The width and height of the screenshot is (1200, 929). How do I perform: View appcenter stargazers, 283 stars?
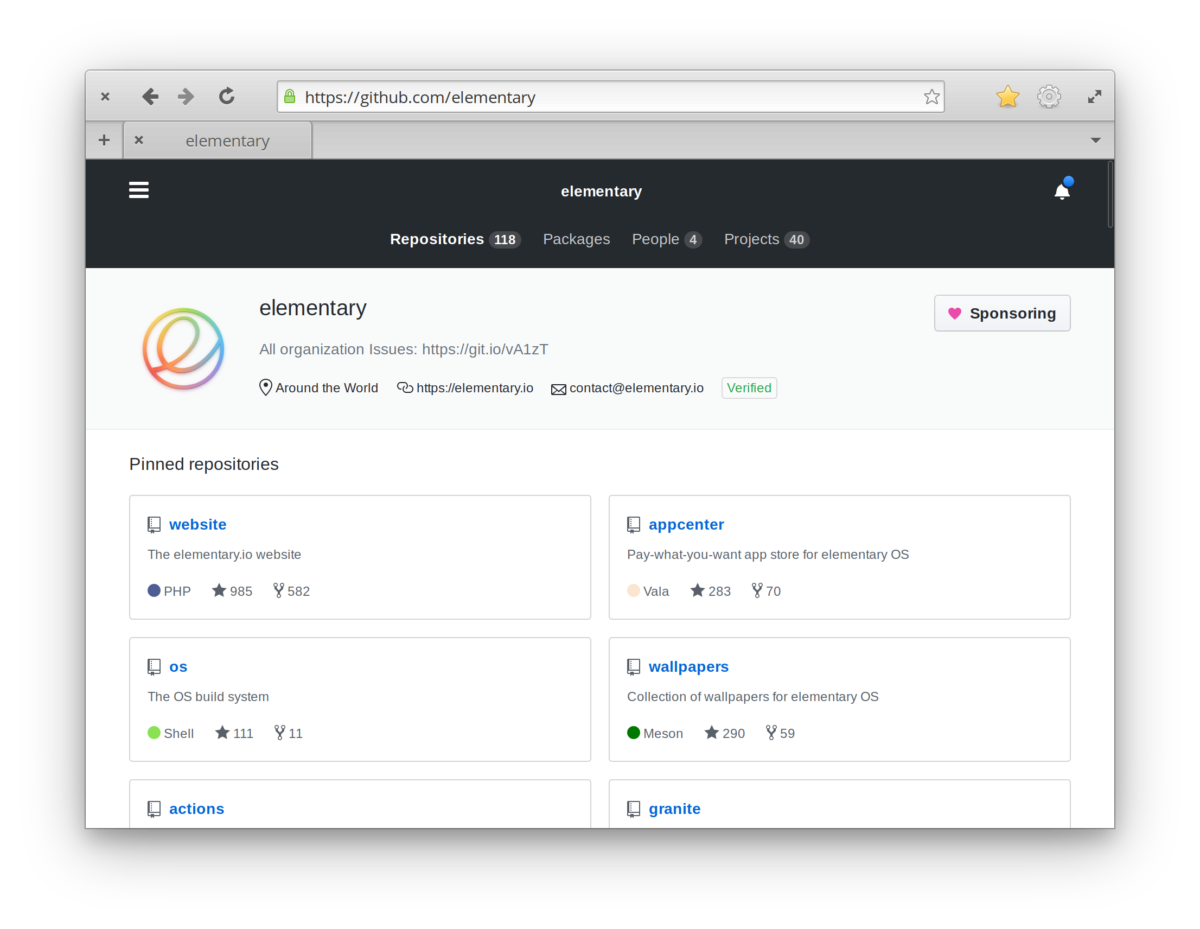coord(711,591)
